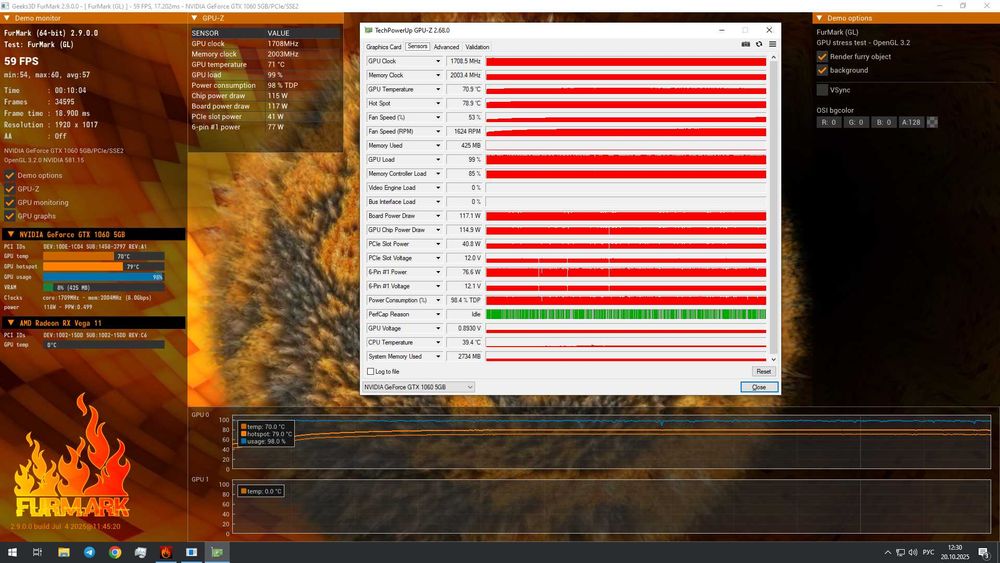Screen dimensions: 1000x563
Task: Click R: 0 color field
Action: 828,122
